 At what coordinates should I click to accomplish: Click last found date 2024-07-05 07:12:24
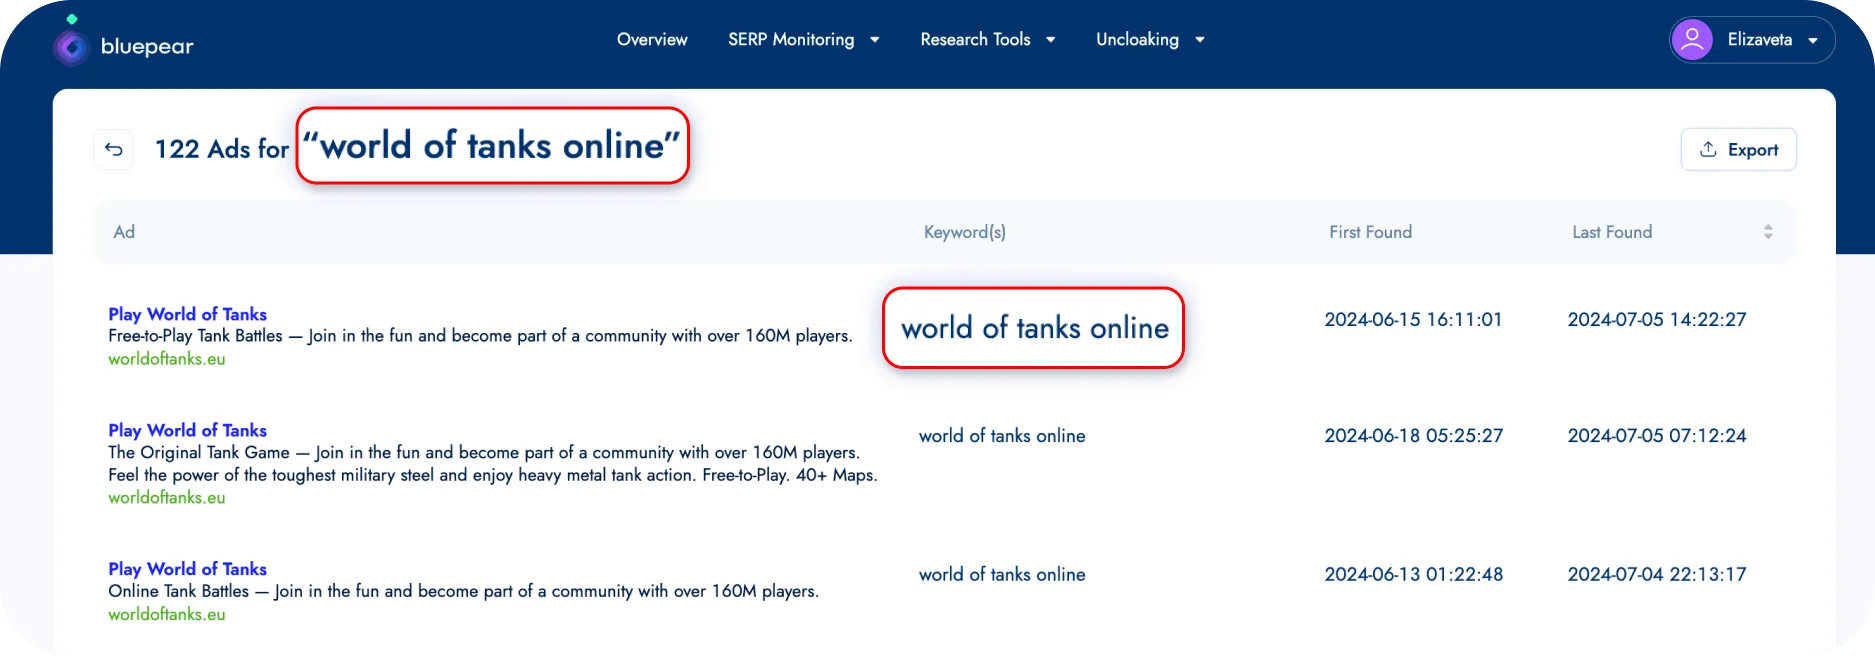(1657, 436)
